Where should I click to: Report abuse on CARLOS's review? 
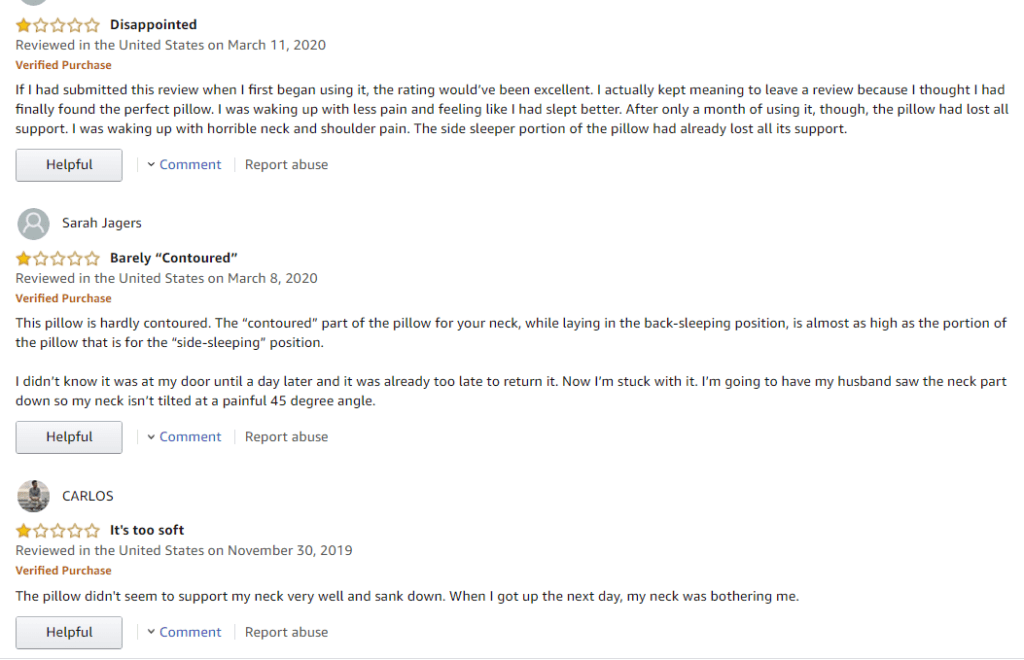coord(286,633)
